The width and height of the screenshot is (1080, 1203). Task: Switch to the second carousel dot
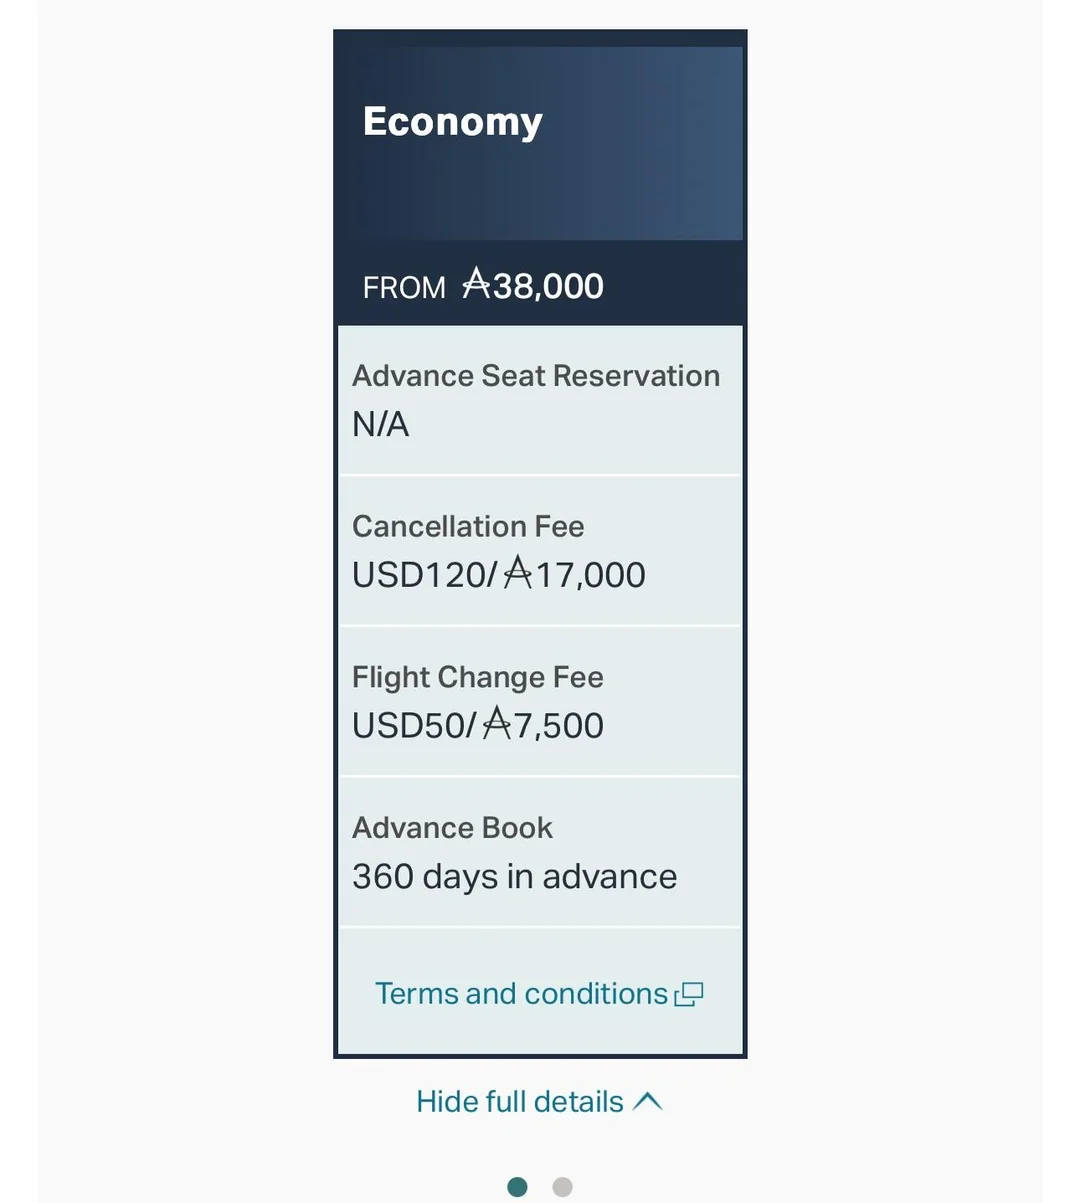click(x=562, y=1187)
